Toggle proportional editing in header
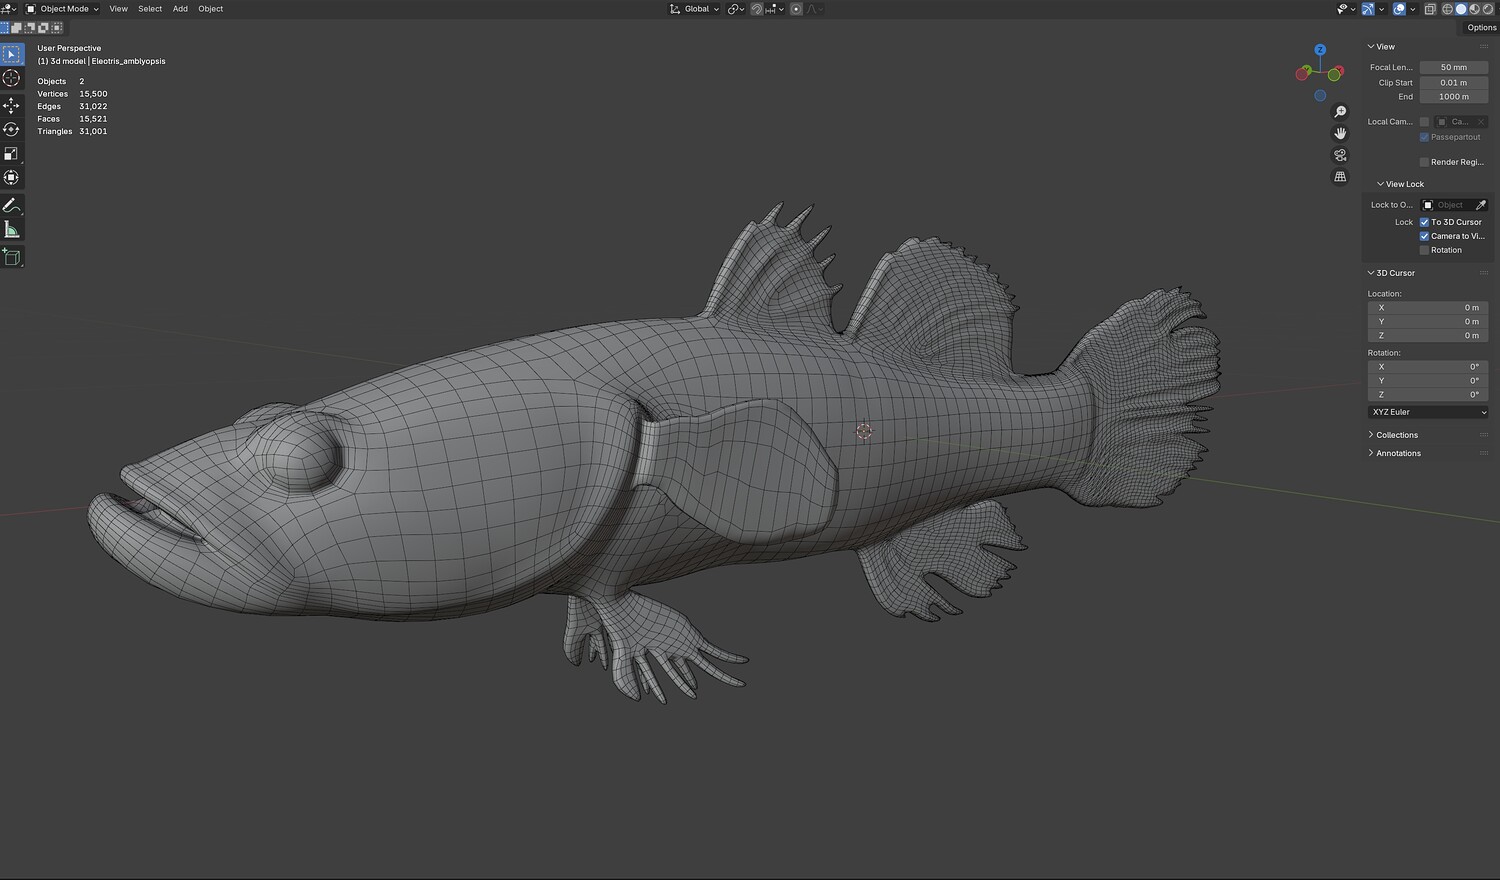This screenshot has width=1500, height=880. coord(796,9)
